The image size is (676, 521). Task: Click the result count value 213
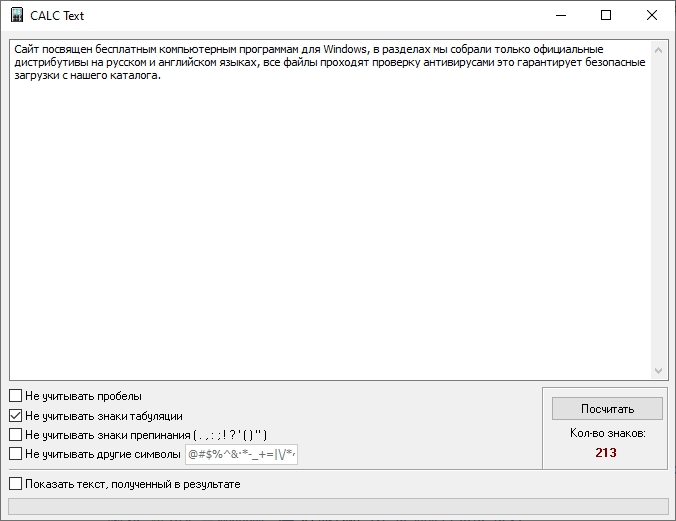(x=606, y=452)
